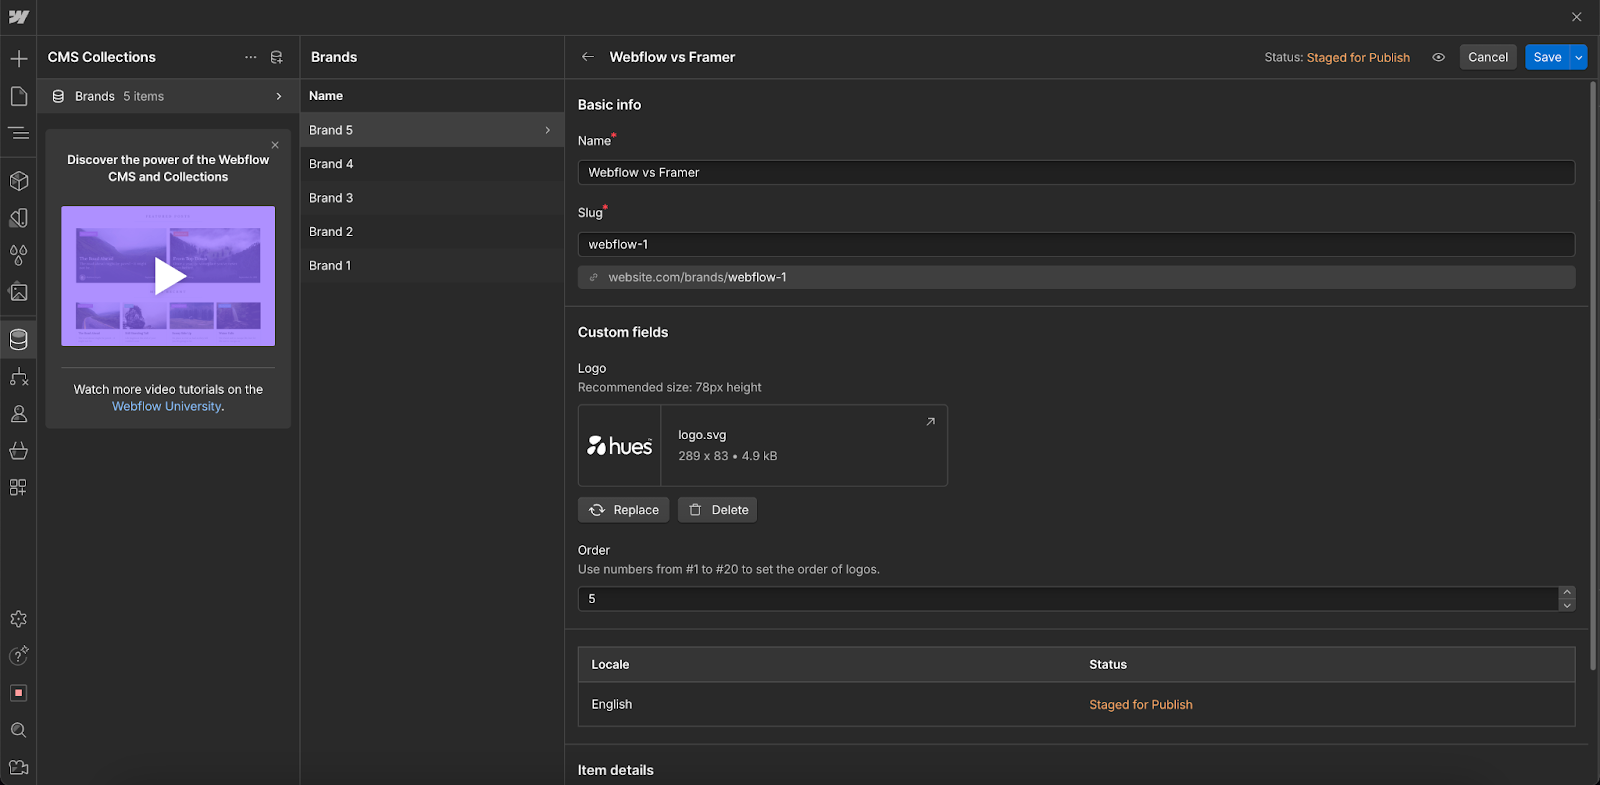Open the Webflow University link
Image resolution: width=1600 pixels, height=785 pixels.
[x=167, y=406]
